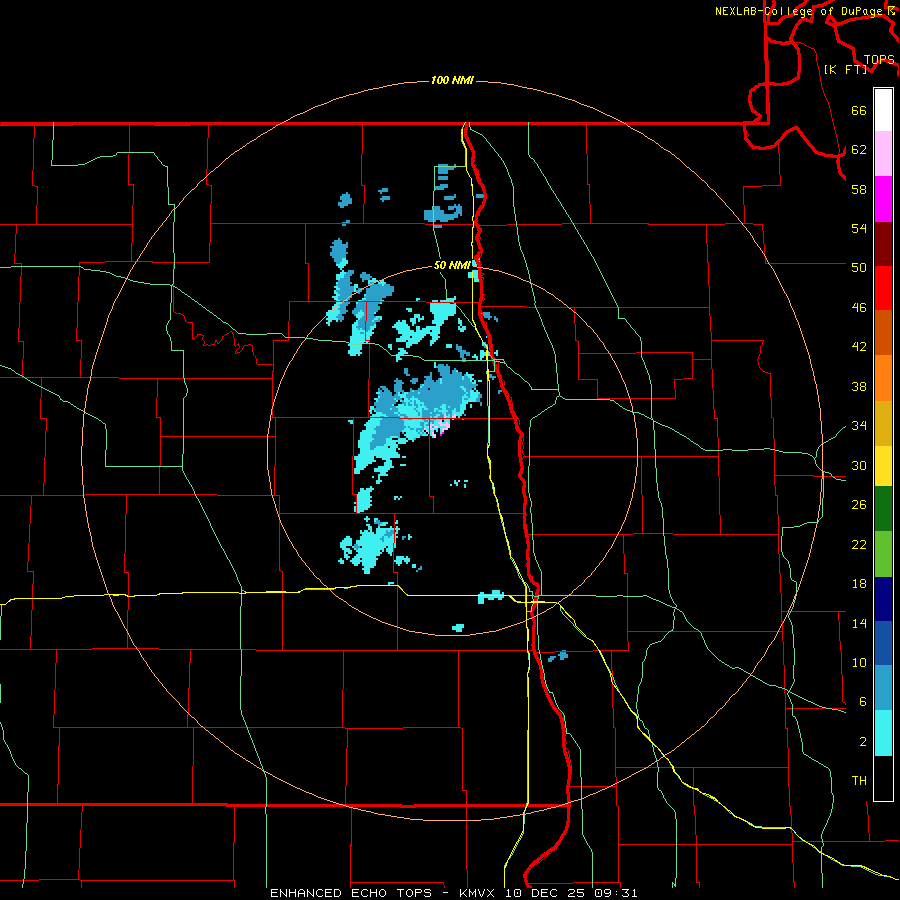Screen dimensions: 900x900
Task: Click the legend value '66'
Action: point(859,110)
